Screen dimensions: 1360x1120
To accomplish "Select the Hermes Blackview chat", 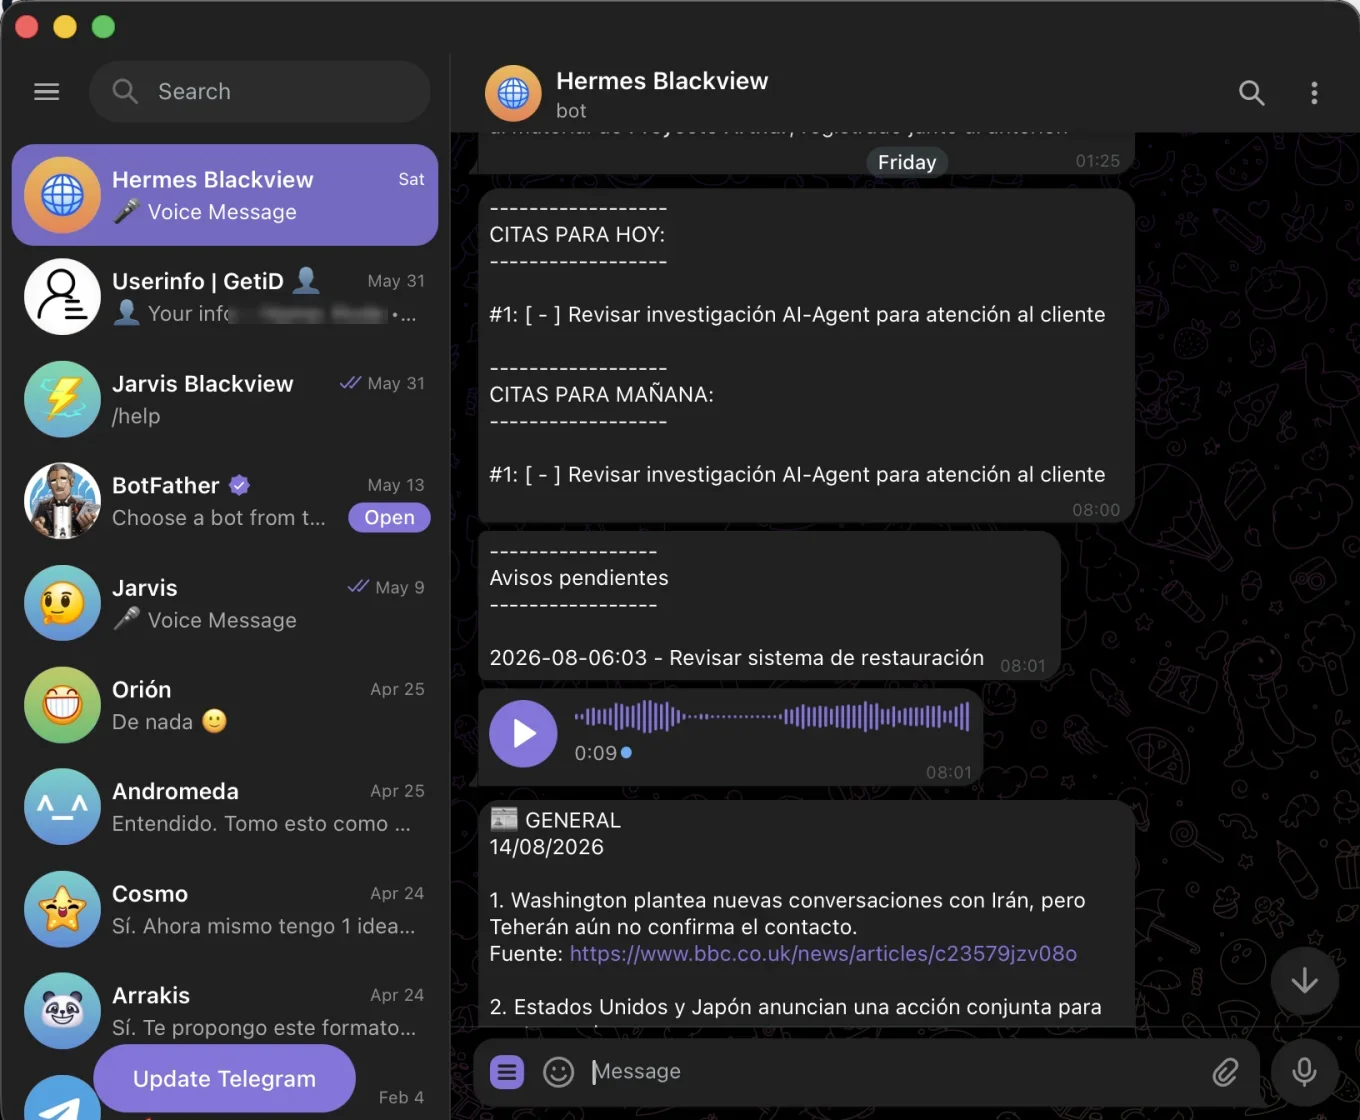I will (225, 195).
